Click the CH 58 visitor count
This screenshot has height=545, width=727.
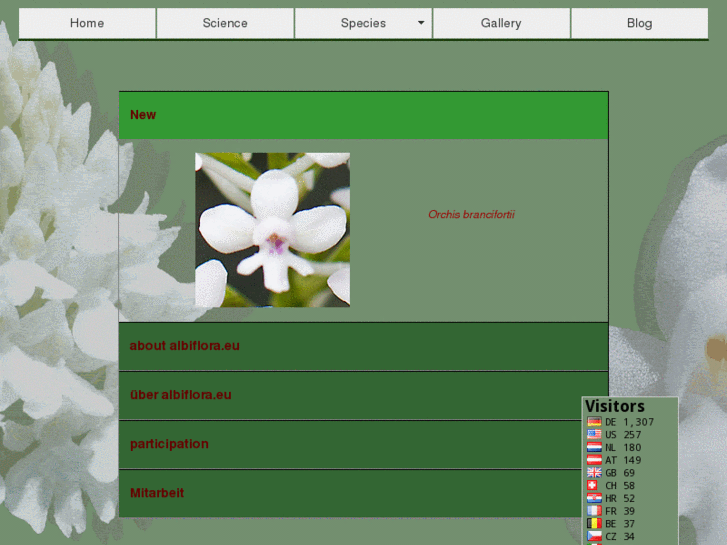tap(620, 486)
